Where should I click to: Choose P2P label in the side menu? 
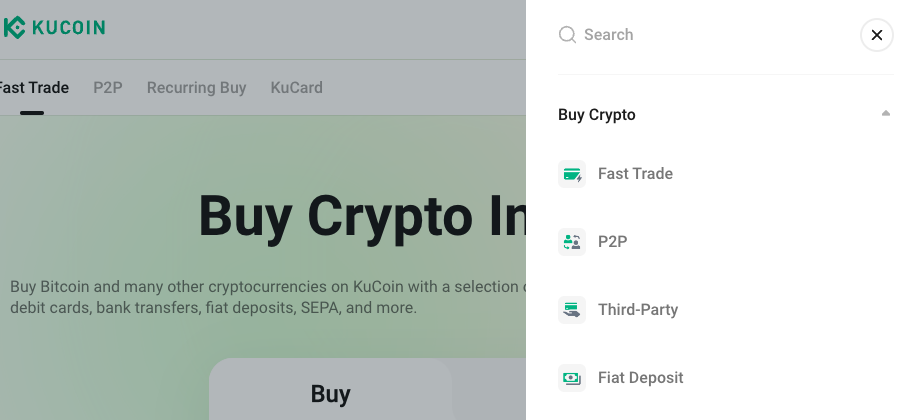click(612, 242)
